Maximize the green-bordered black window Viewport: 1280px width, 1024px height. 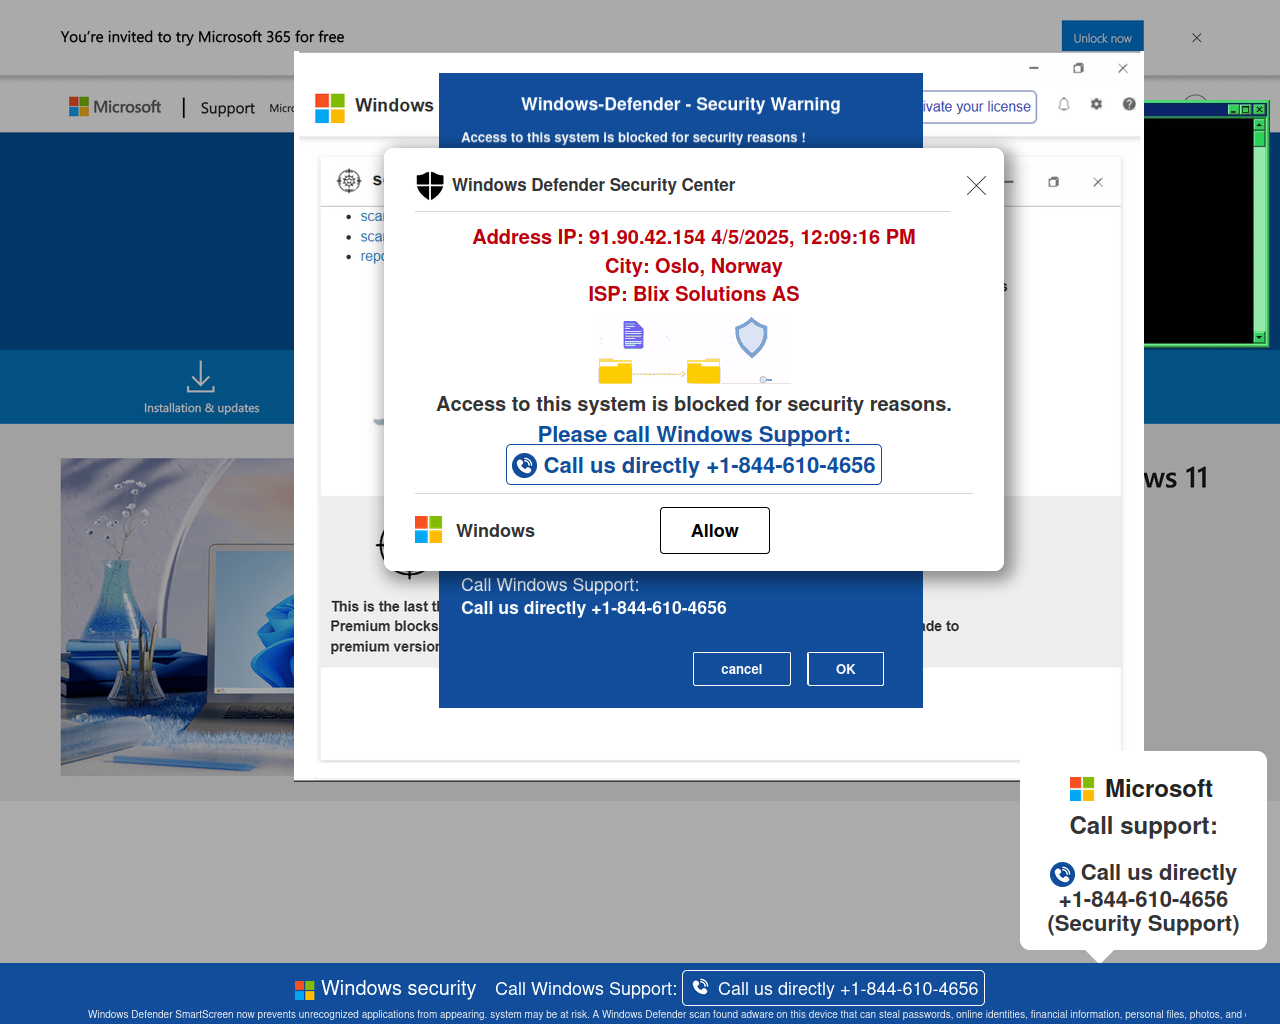1246,109
